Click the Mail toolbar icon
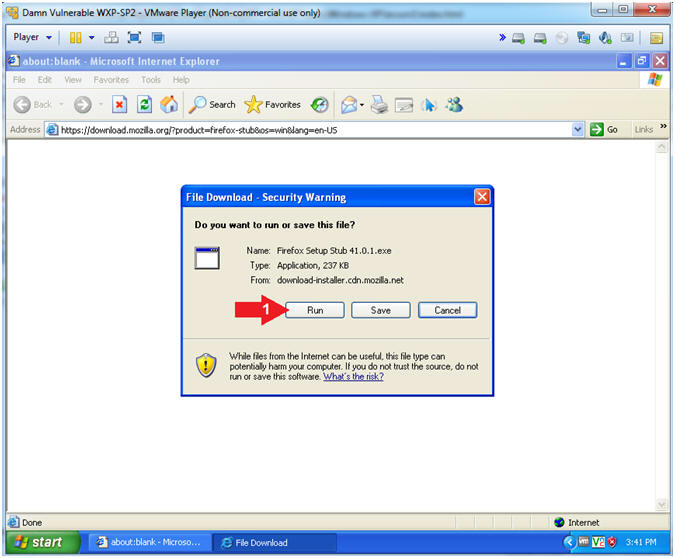This screenshot has width=675, height=558. 349,105
